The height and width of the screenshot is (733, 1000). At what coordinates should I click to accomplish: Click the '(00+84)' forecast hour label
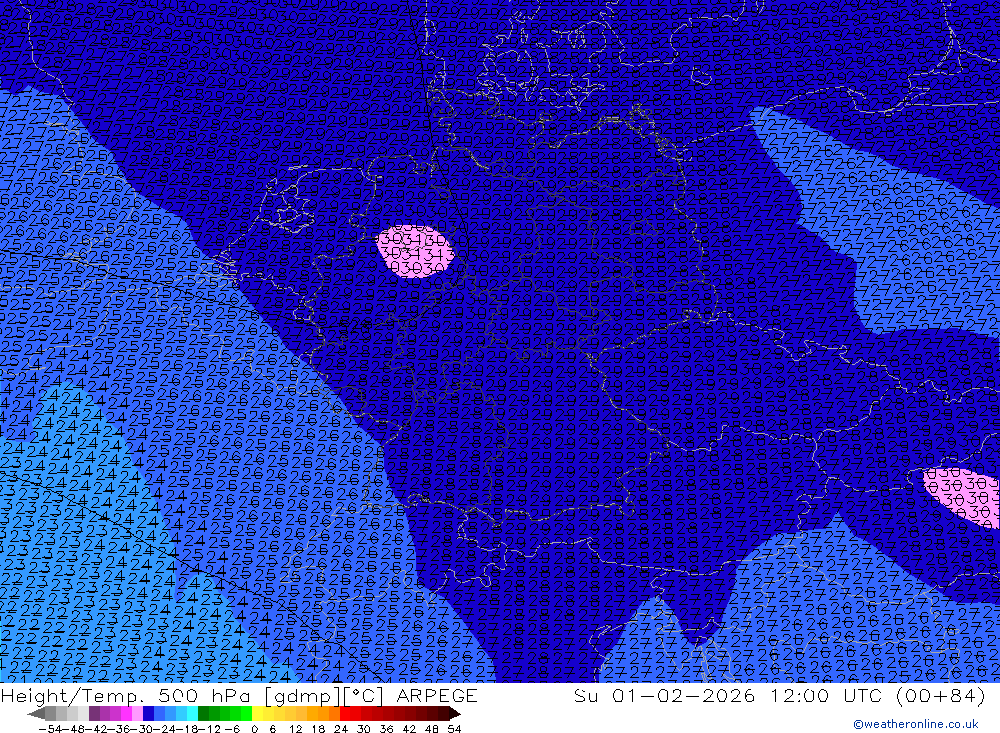click(941, 695)
